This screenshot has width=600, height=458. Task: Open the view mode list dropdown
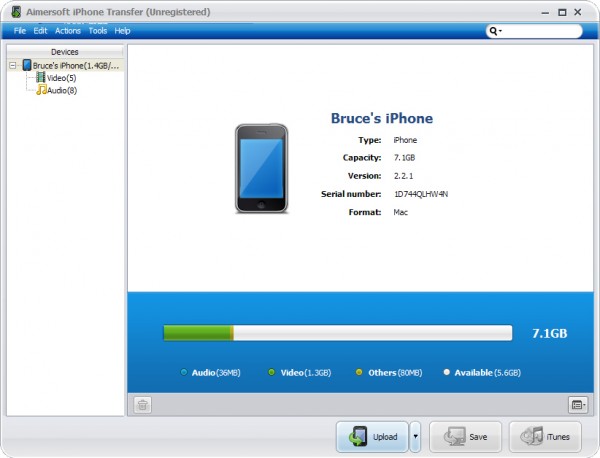(578, 405)
